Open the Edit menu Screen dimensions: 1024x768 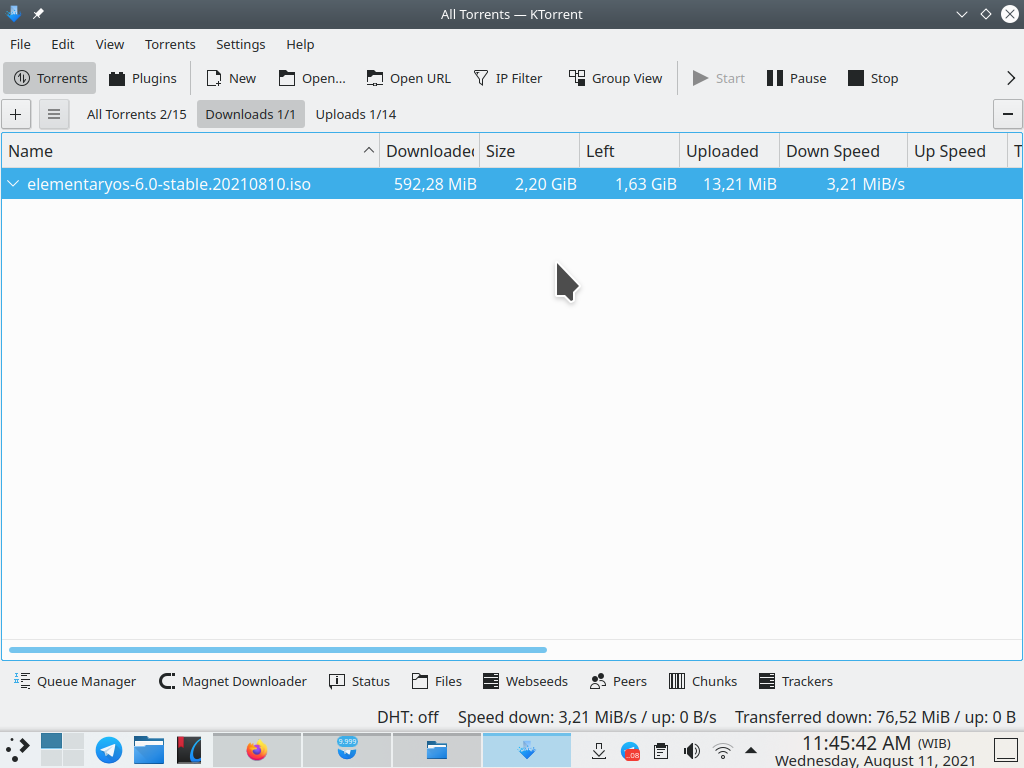tap(63, 44)
